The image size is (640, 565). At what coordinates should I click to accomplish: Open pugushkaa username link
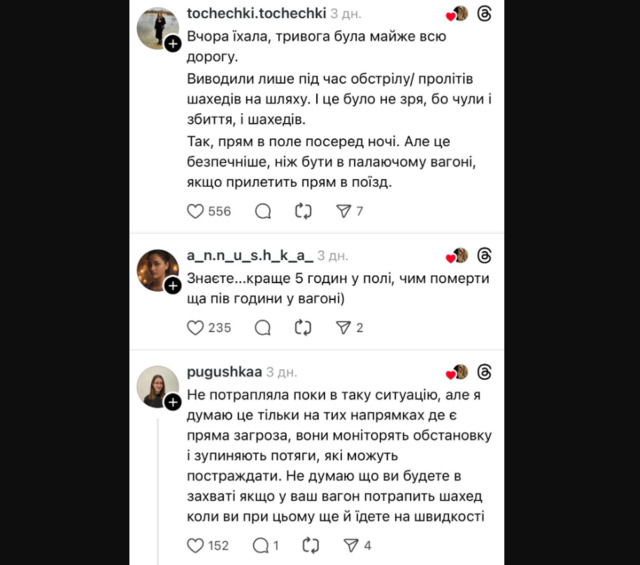click(x=224, y=371)
